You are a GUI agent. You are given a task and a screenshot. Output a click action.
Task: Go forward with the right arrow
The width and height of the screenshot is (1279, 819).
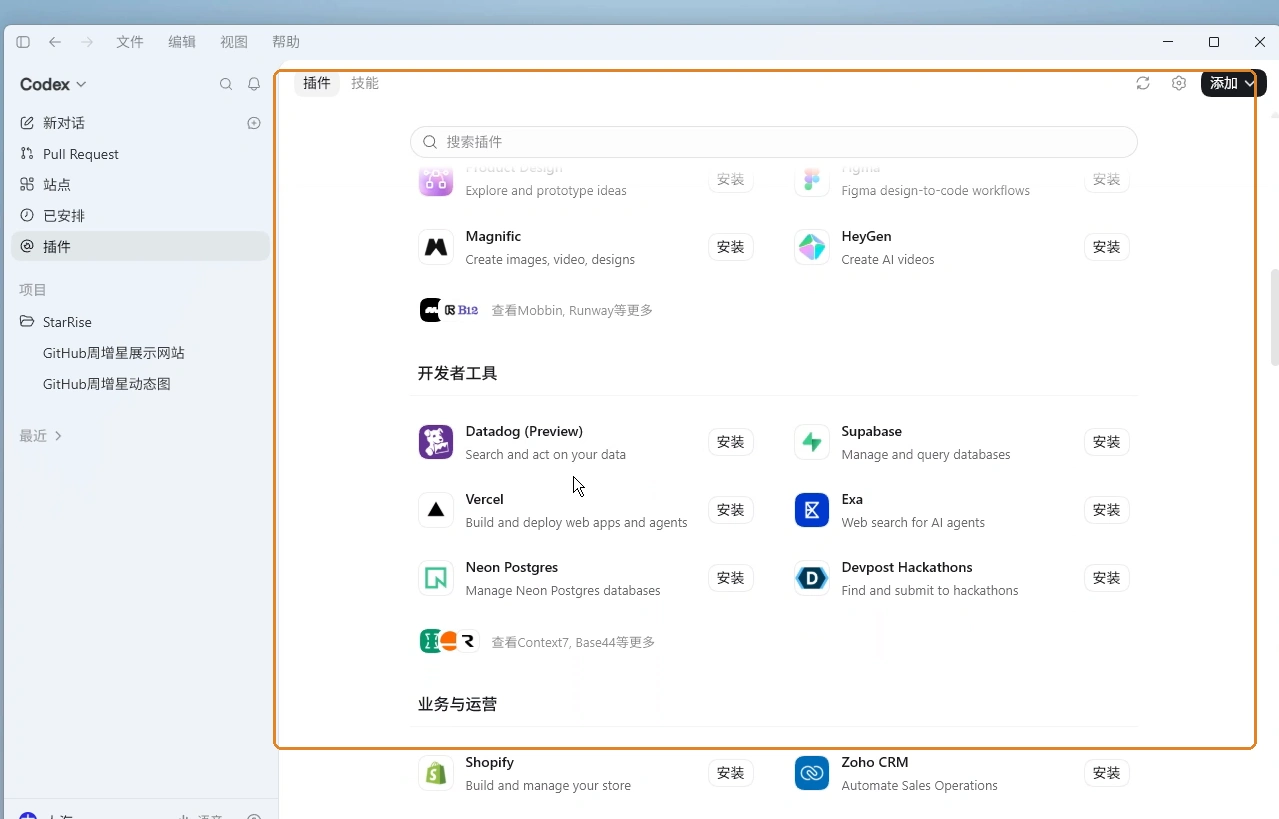tap(87, 42)
